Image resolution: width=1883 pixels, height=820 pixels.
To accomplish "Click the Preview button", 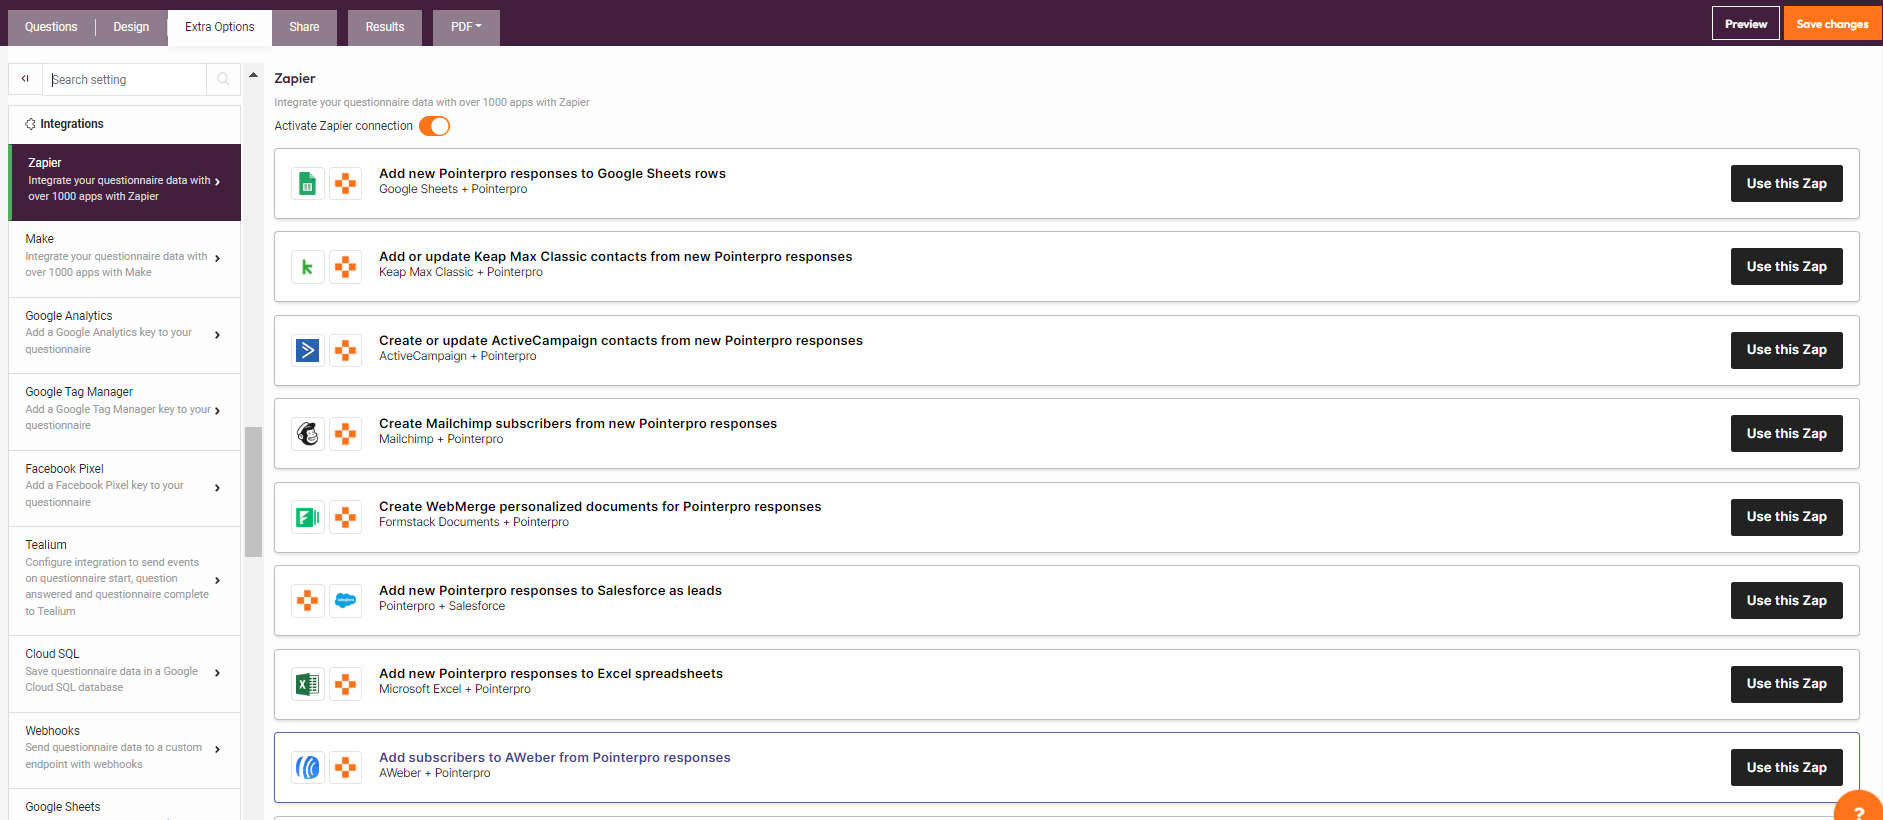I will click(1746, 24).
